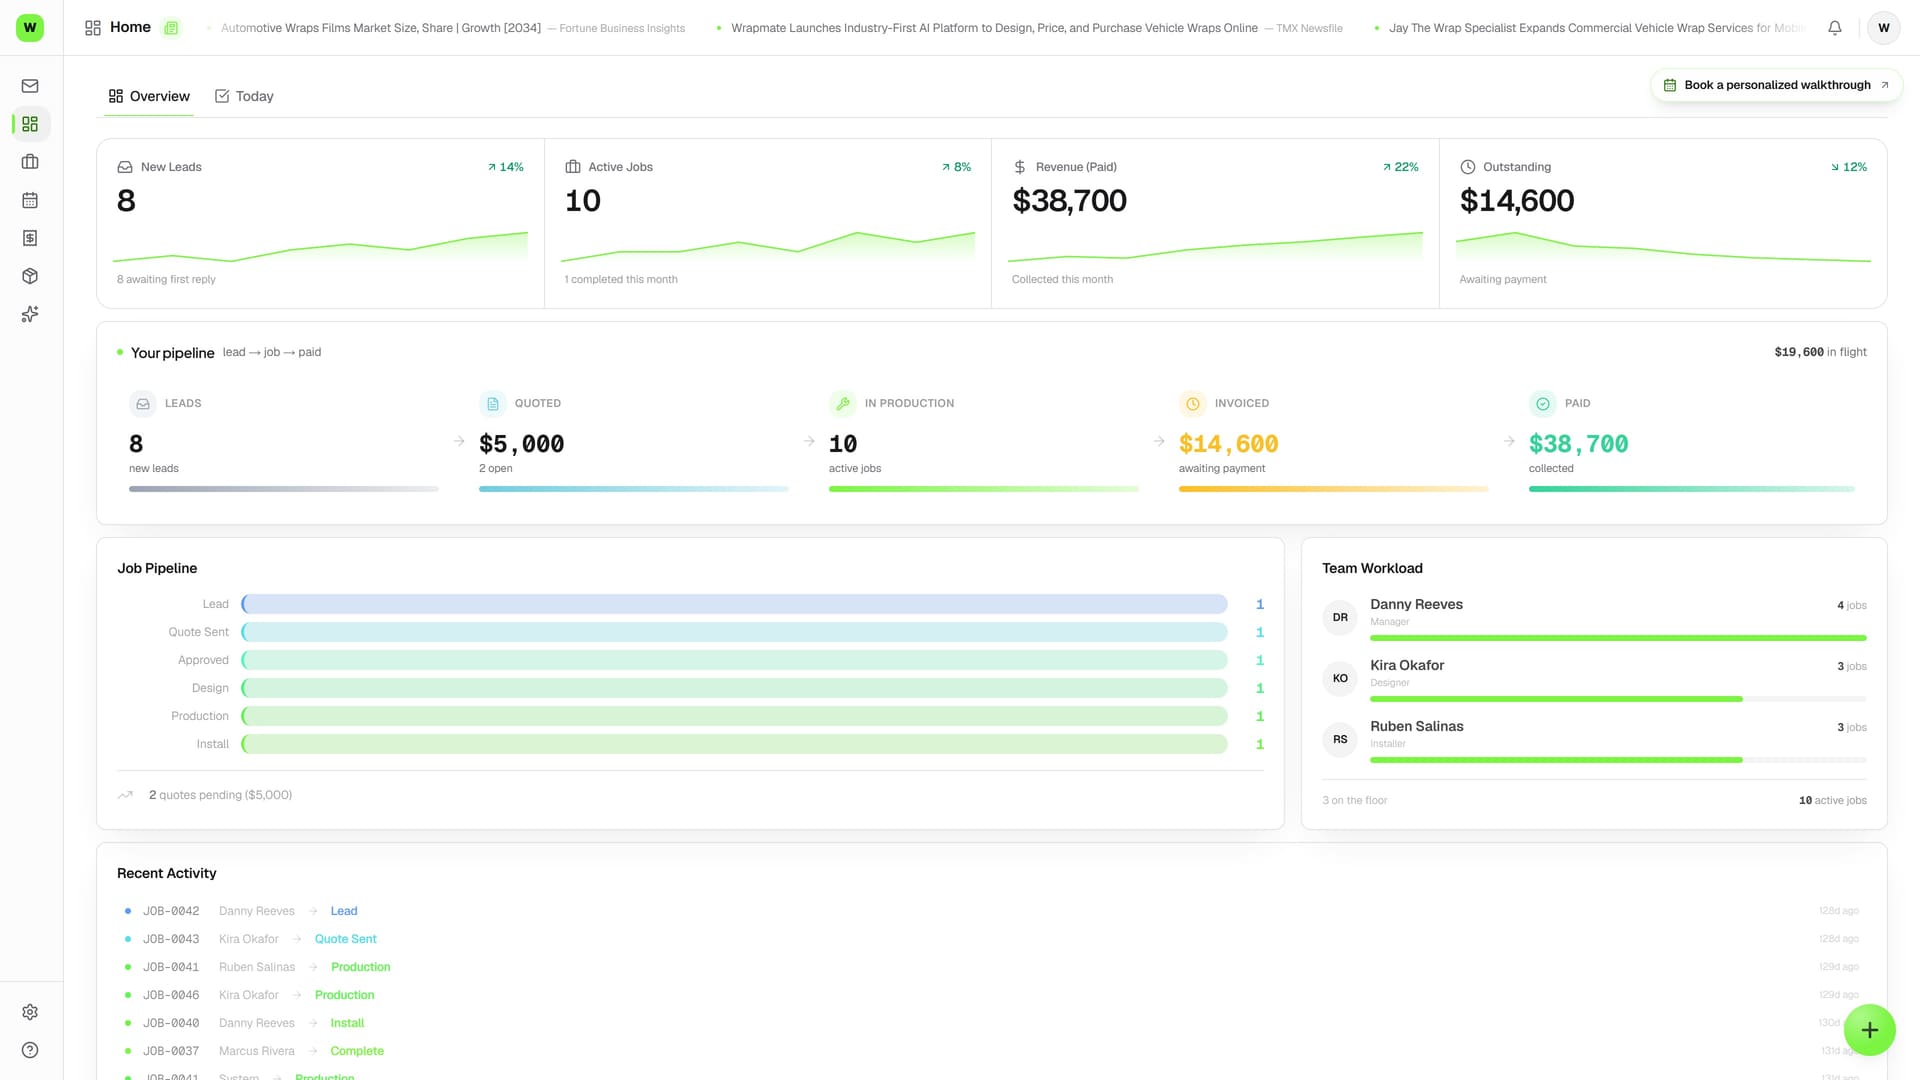Image resolution: width=1920 pixels, height=1080 pixels.
Task: Click the Complete status for JOB-0037
Action: tap(357, 1051)
